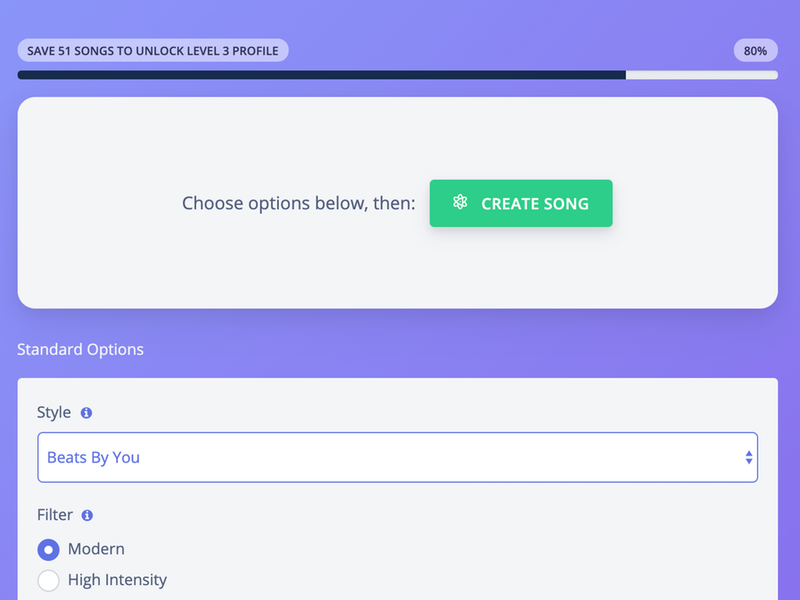Click the Style dropdown arrows
Screen dimensions: 800x600
click(748, 457)
